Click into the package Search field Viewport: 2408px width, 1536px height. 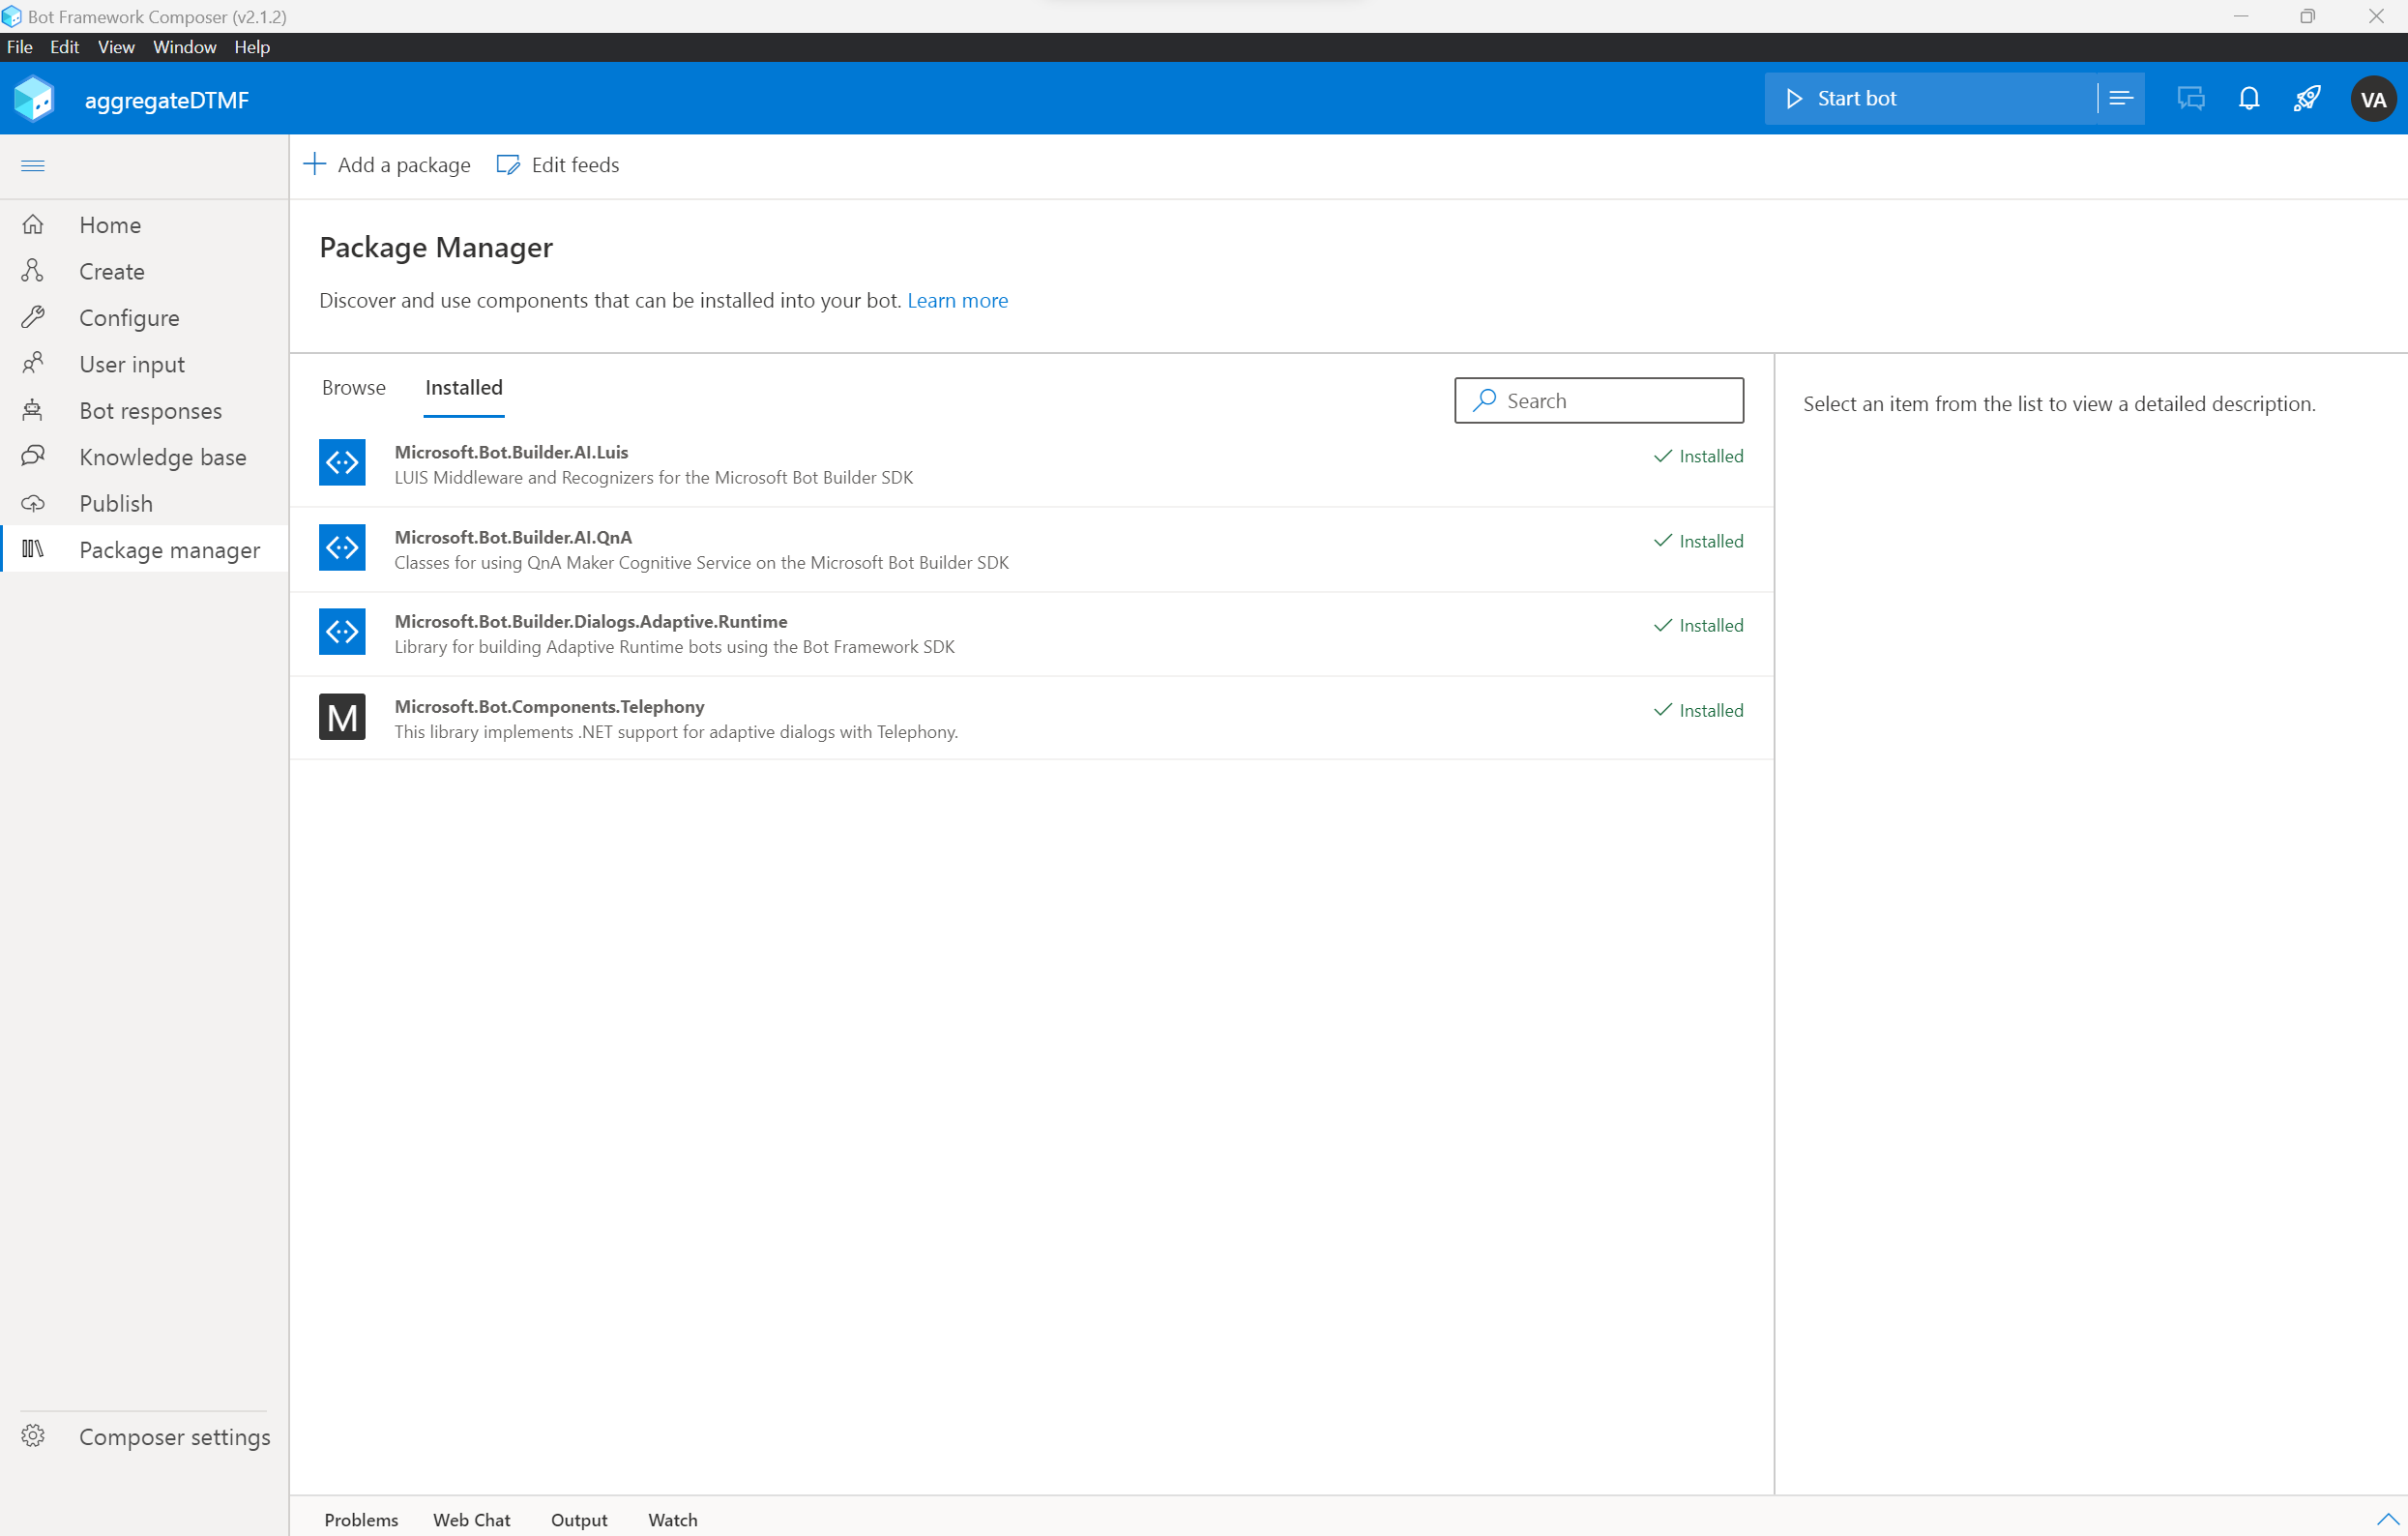pyautogui.click(x=1599, y=400)
